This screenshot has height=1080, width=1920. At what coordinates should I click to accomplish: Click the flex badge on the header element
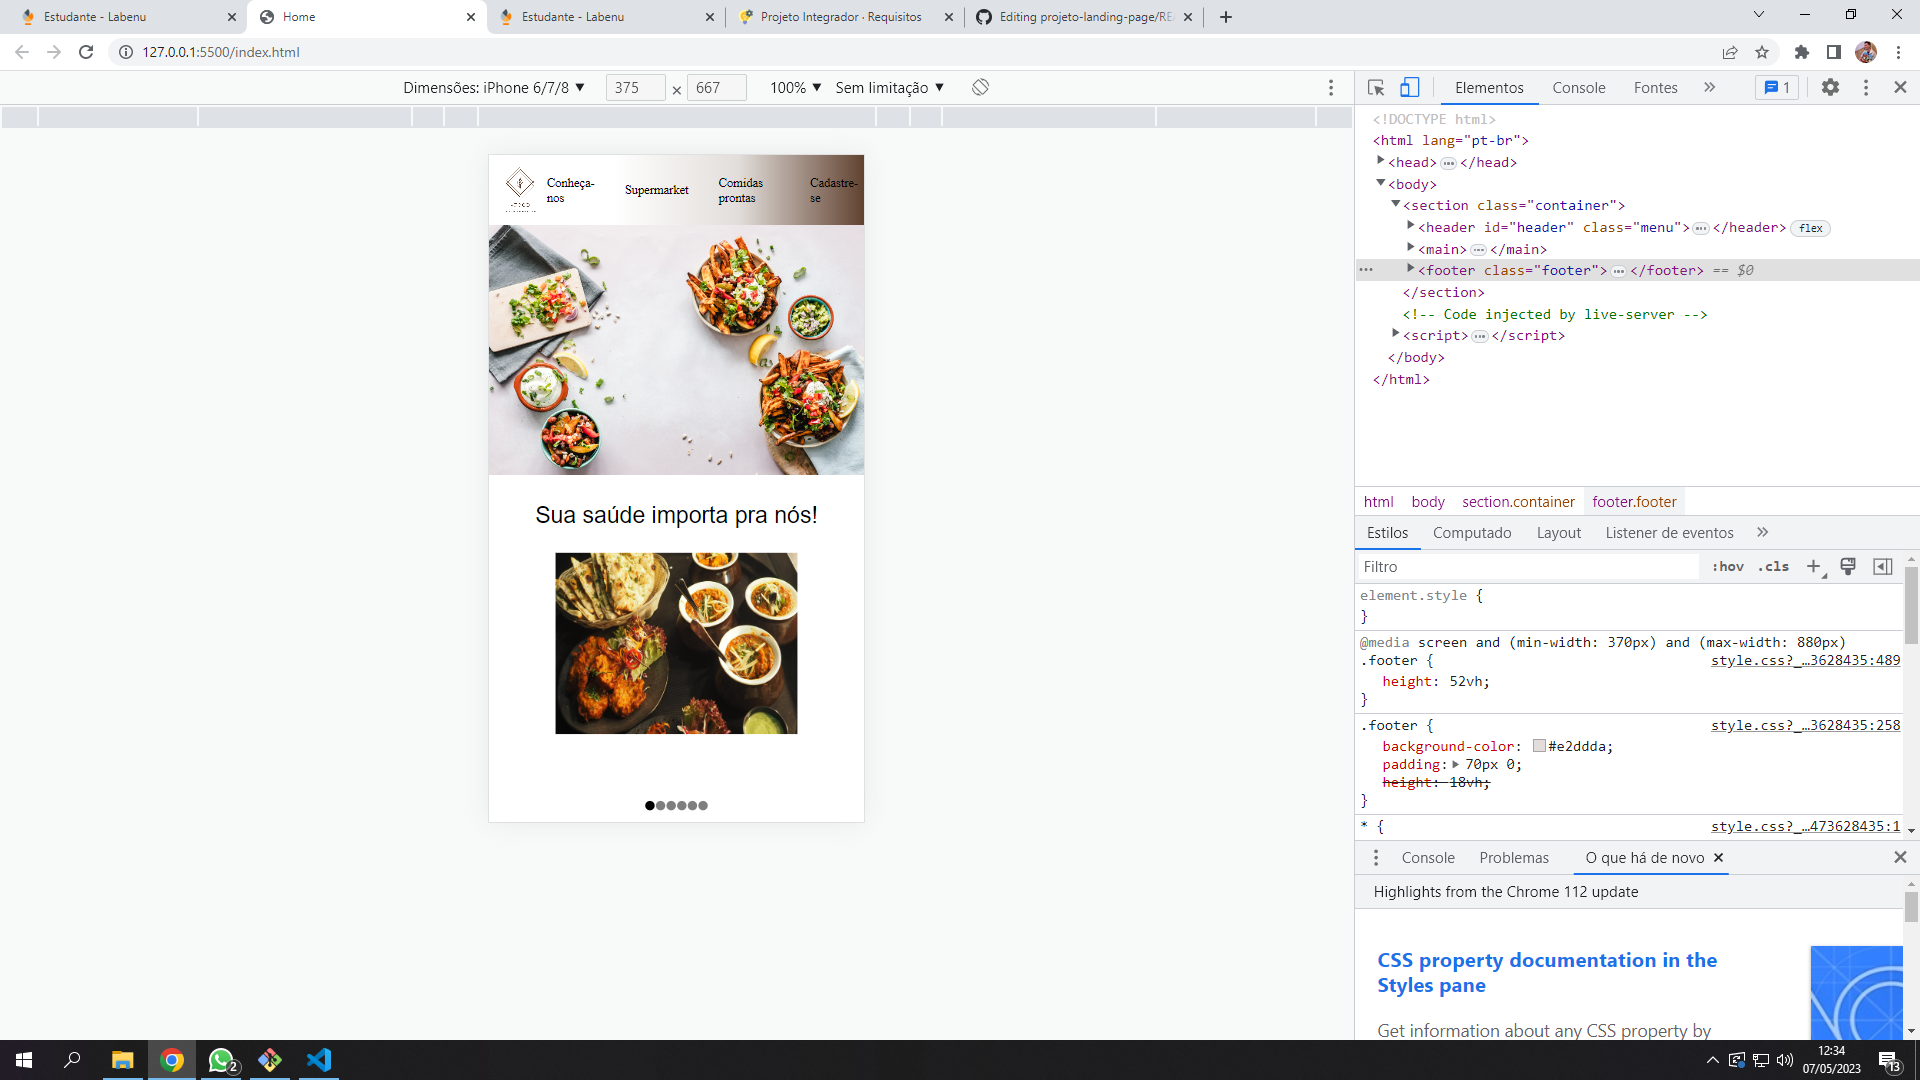[1810, 228]
